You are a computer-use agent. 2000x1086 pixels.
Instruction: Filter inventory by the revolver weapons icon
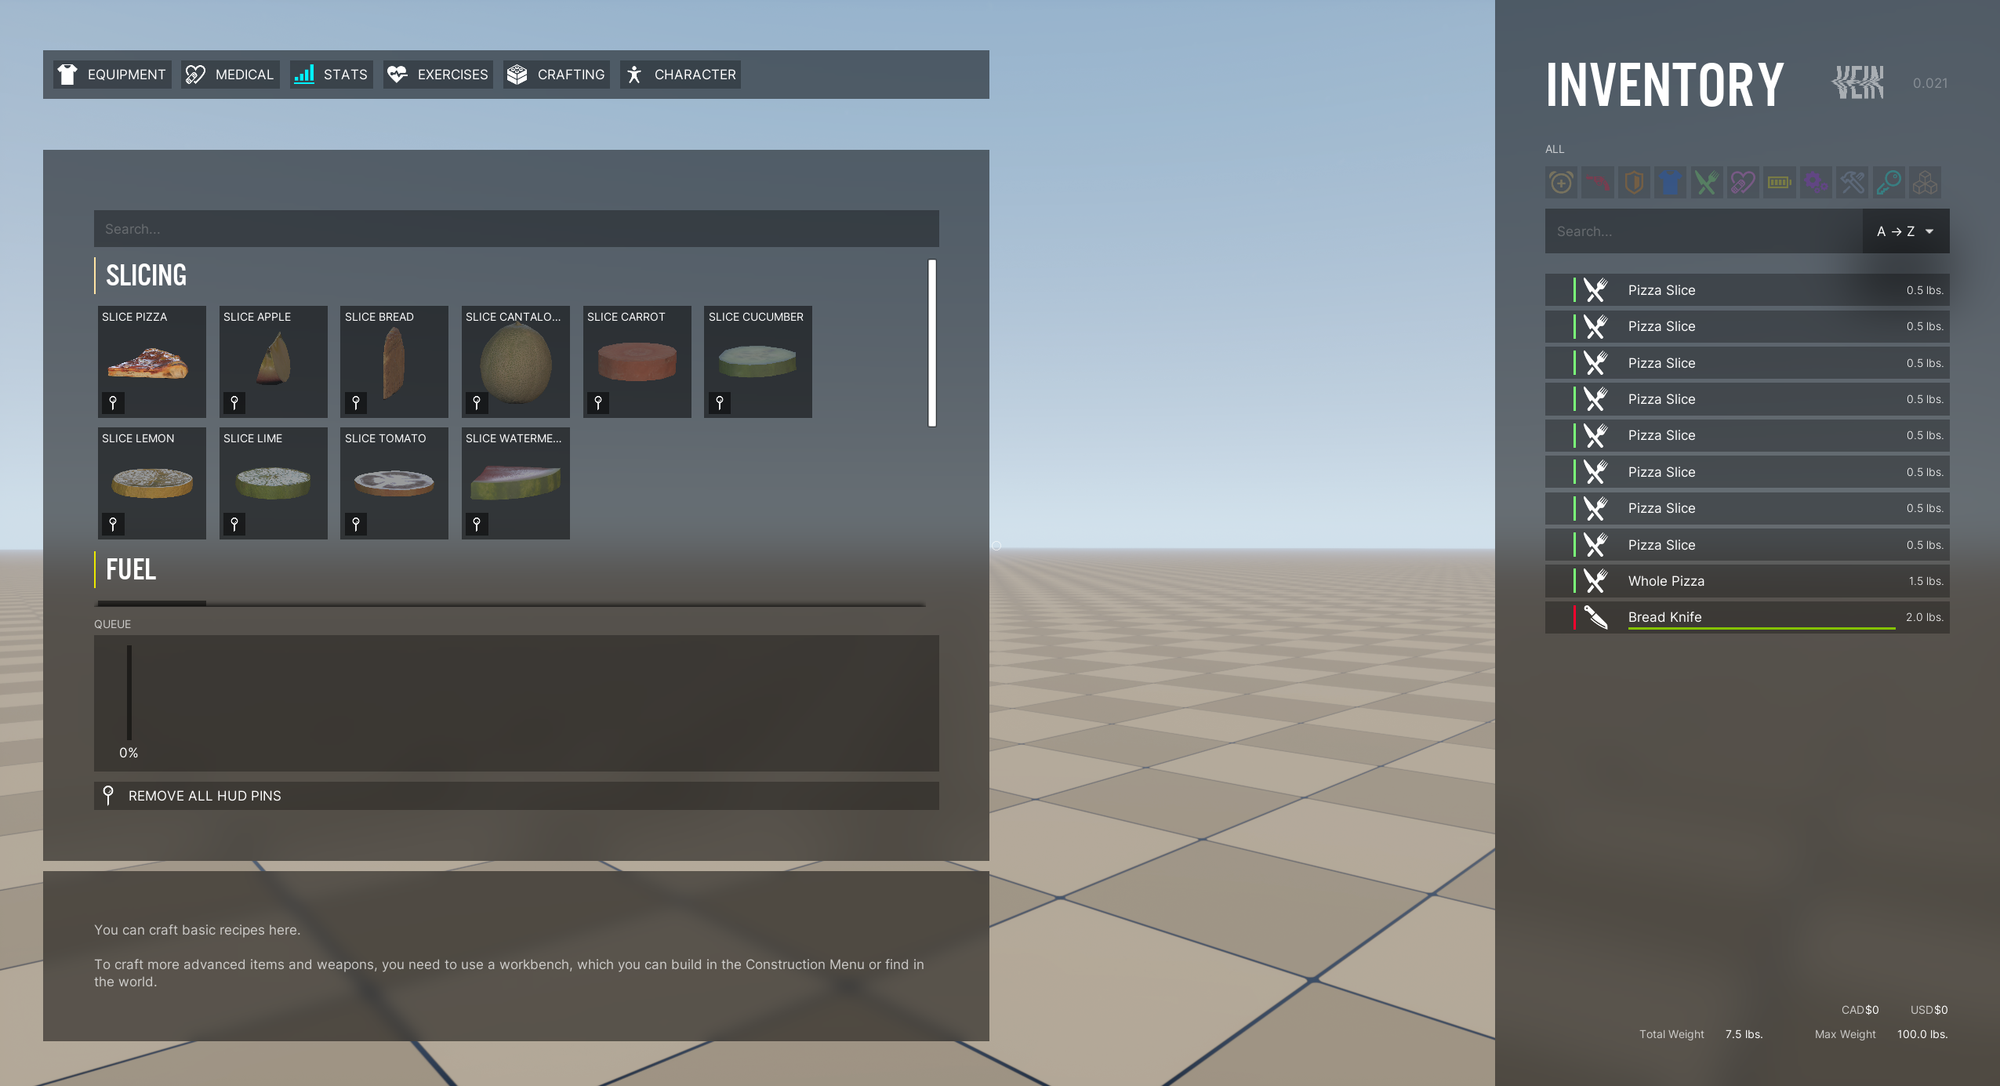[1598, 183]
